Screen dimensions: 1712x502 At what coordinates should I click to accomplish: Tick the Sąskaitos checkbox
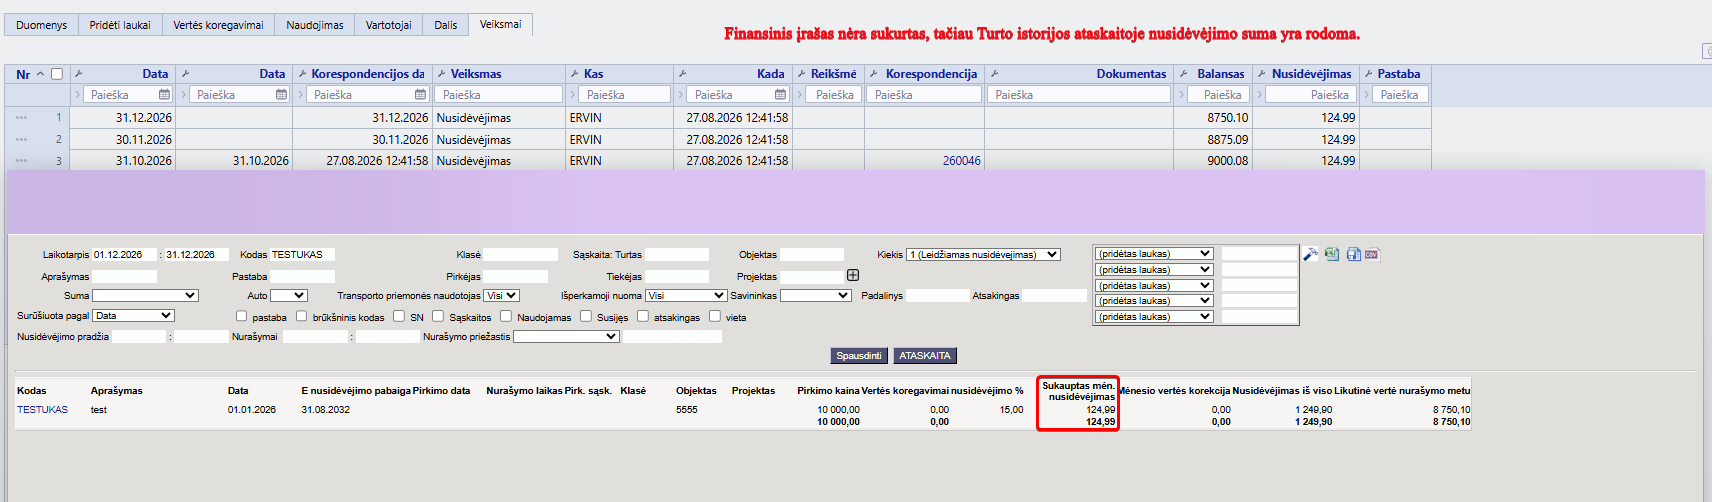click(x=438, y=316)
